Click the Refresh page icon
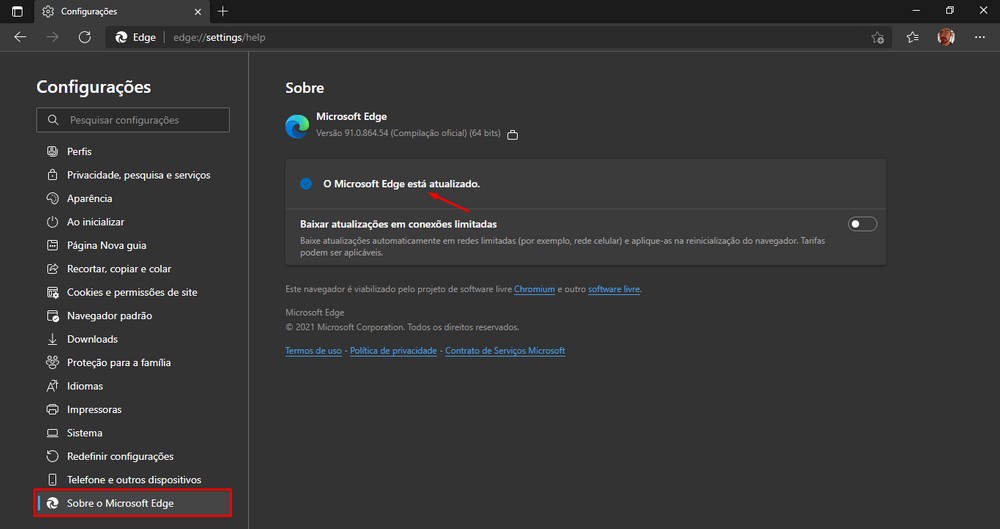 pos(85,37)
